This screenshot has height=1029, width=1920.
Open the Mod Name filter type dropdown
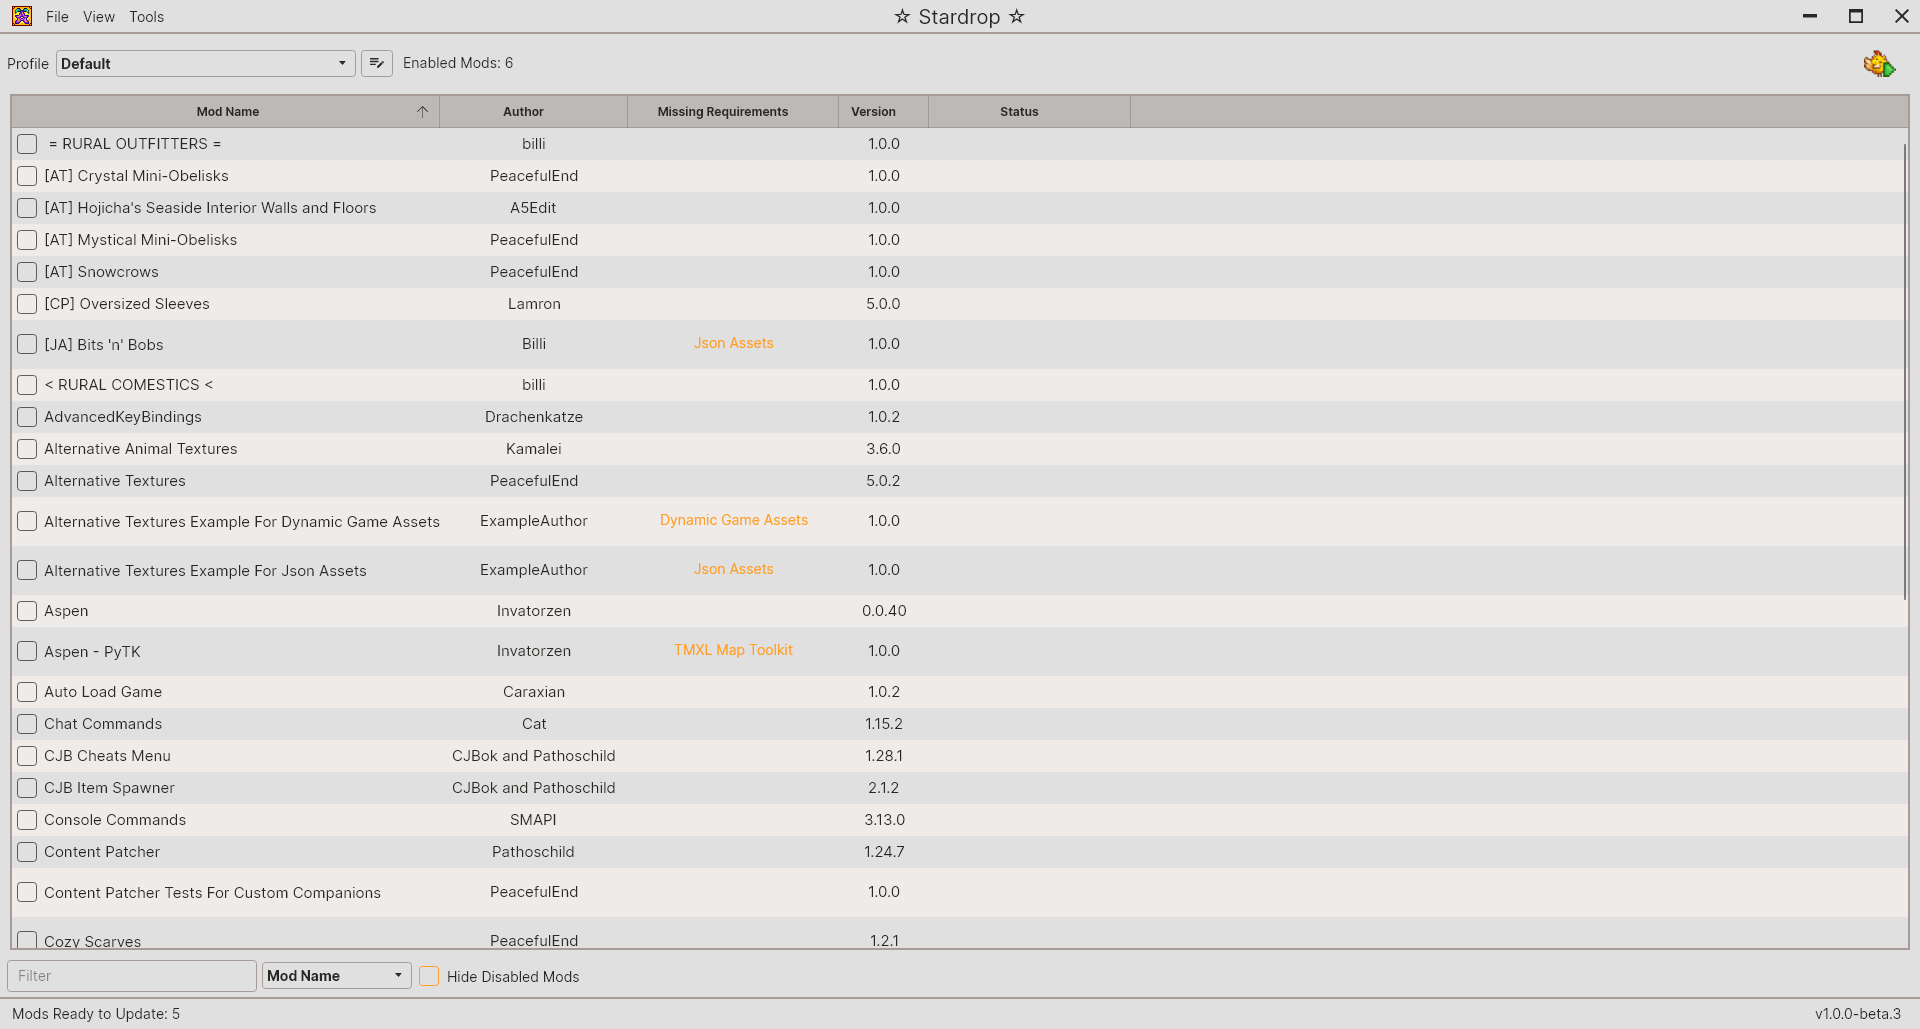(x=336, y=976)
